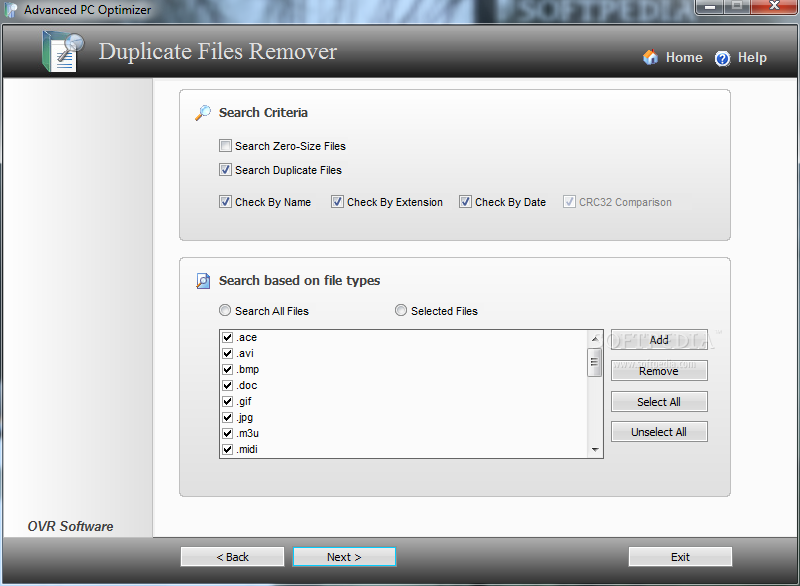
Task: Select the Search All Files radio button
Action: tap(225, 310)
